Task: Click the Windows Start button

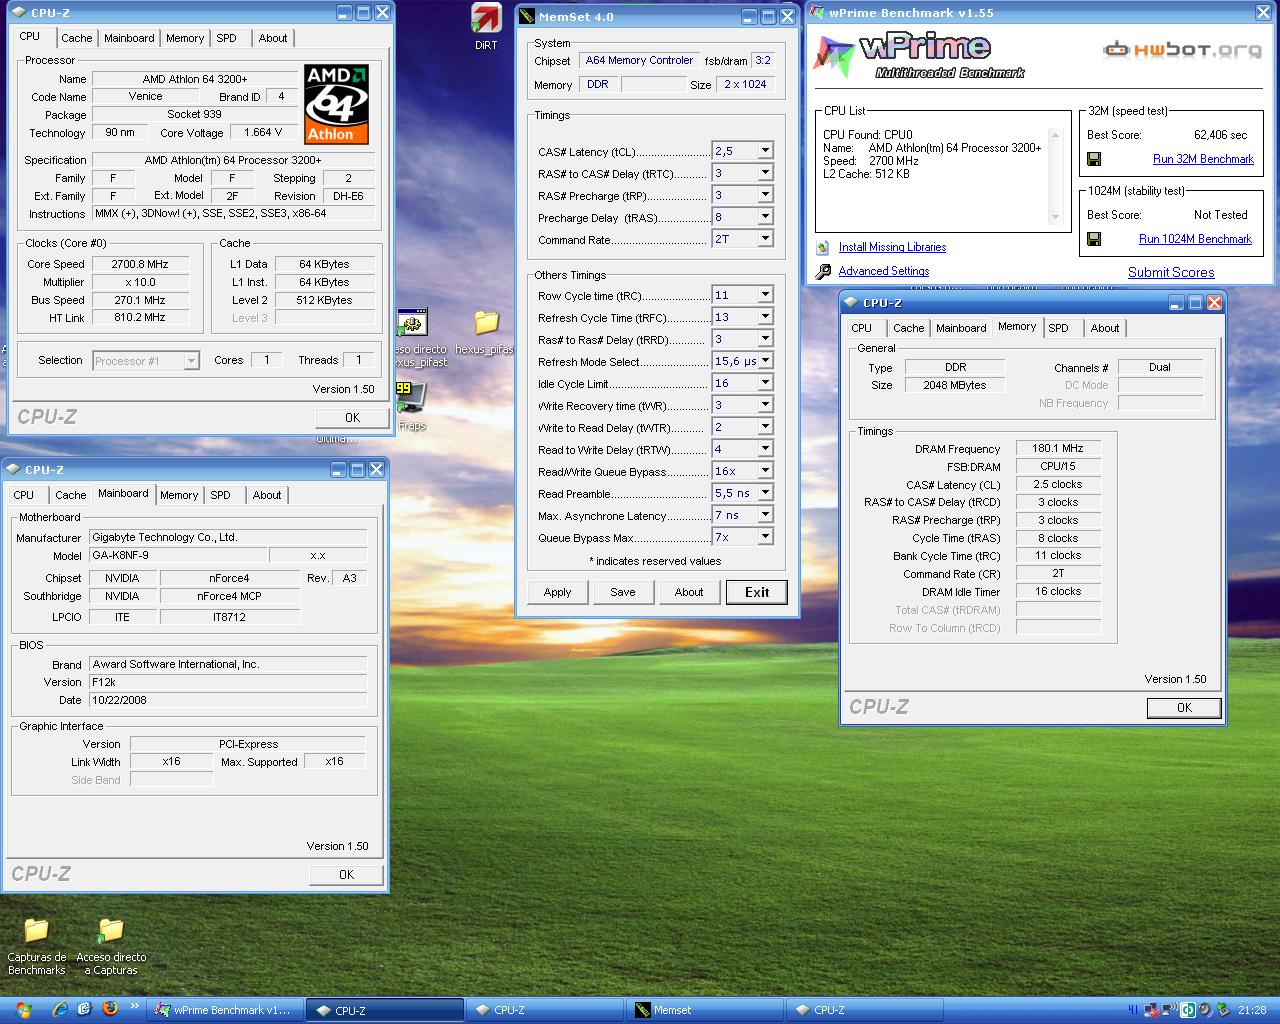Action: pyautogui.click(x=23, y=1010)
